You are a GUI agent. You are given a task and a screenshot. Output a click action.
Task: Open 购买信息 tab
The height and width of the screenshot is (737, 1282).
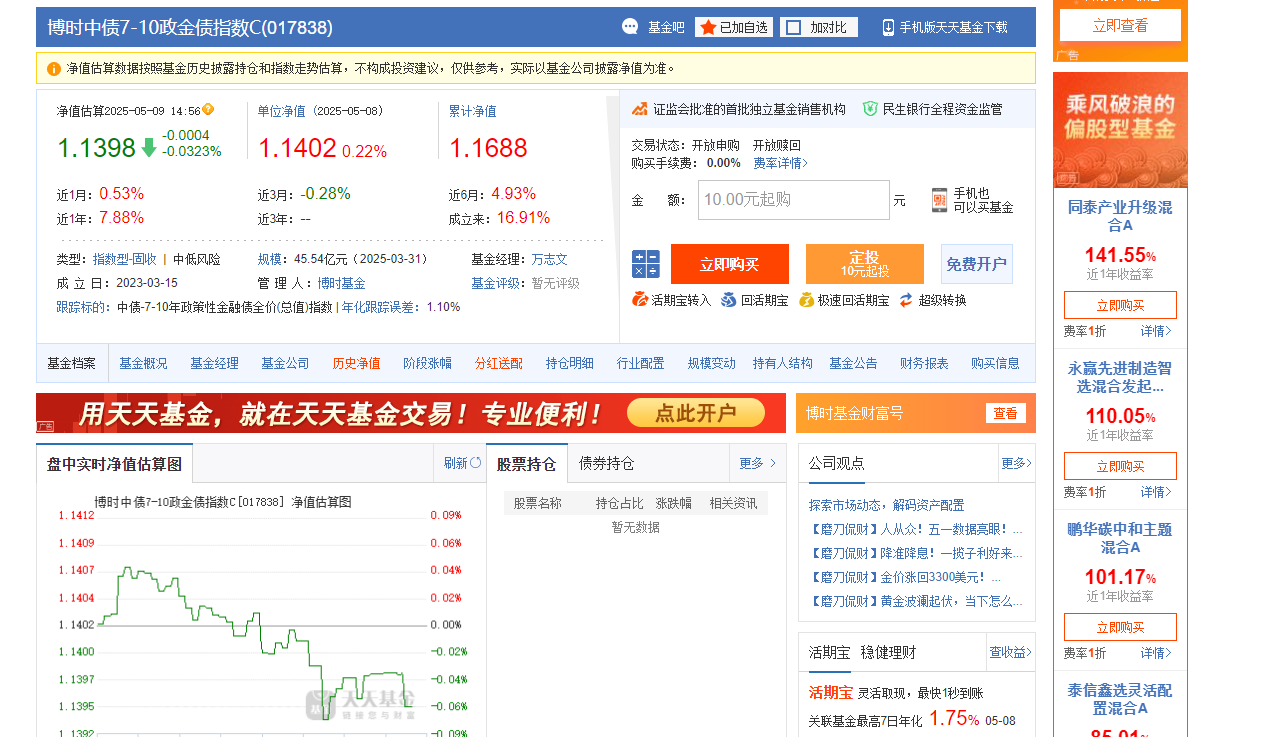point(996,363)
